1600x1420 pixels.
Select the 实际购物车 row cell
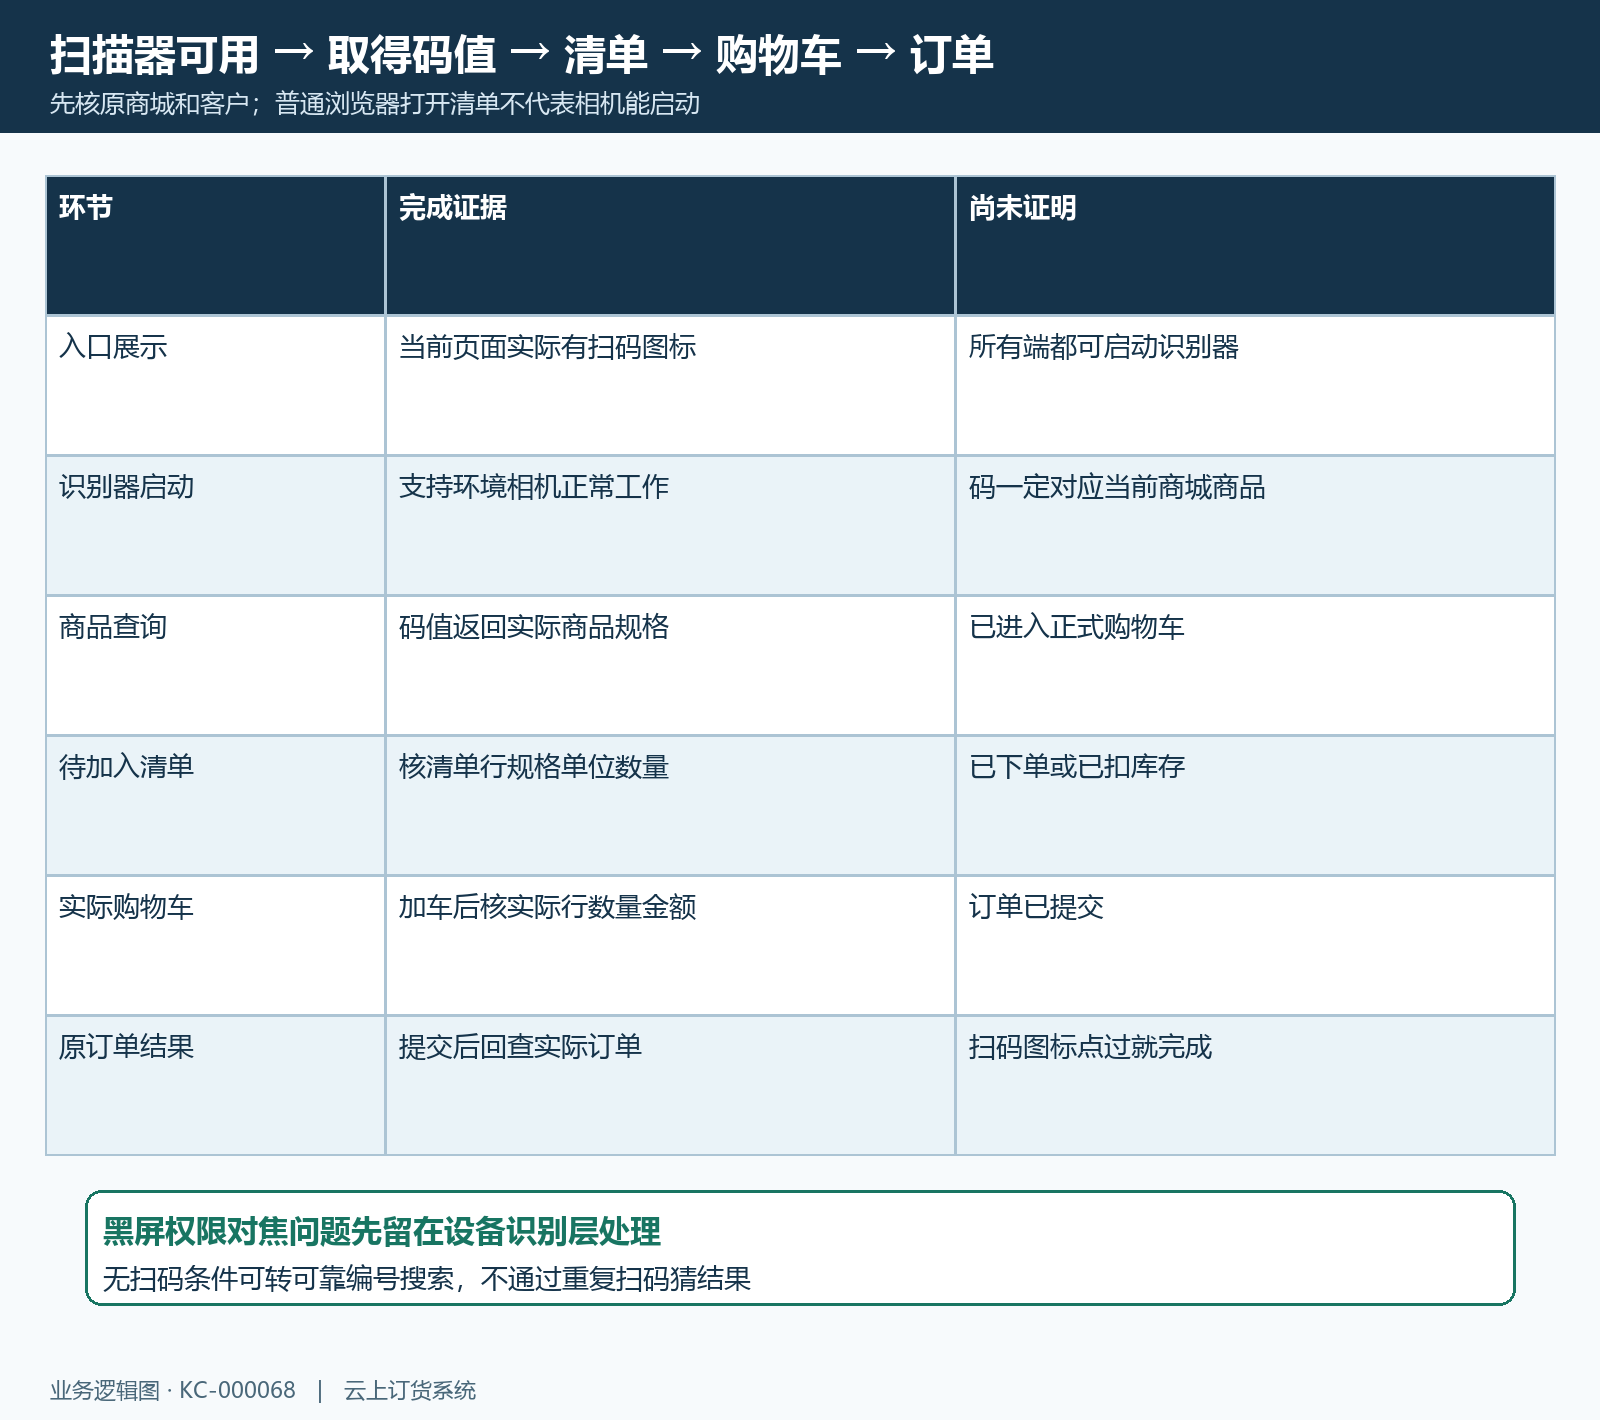coord(215,946)
